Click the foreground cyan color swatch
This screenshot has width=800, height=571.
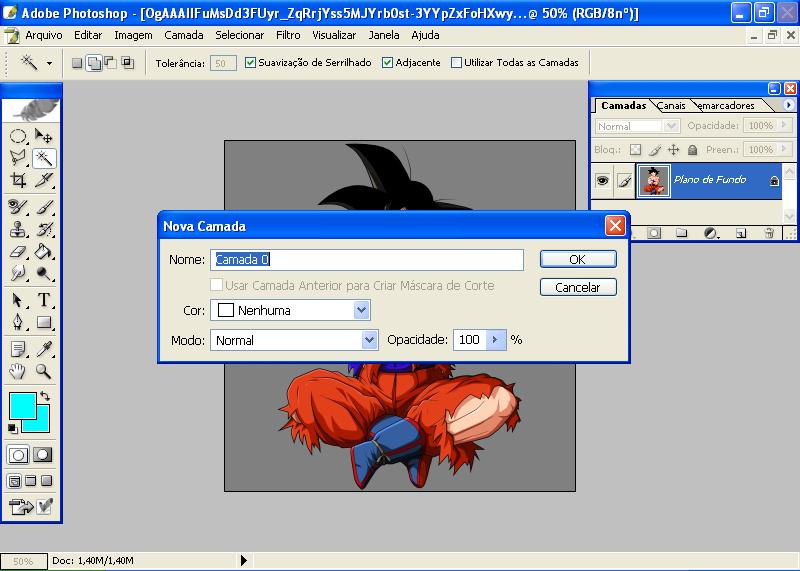[x=22, y=405]
